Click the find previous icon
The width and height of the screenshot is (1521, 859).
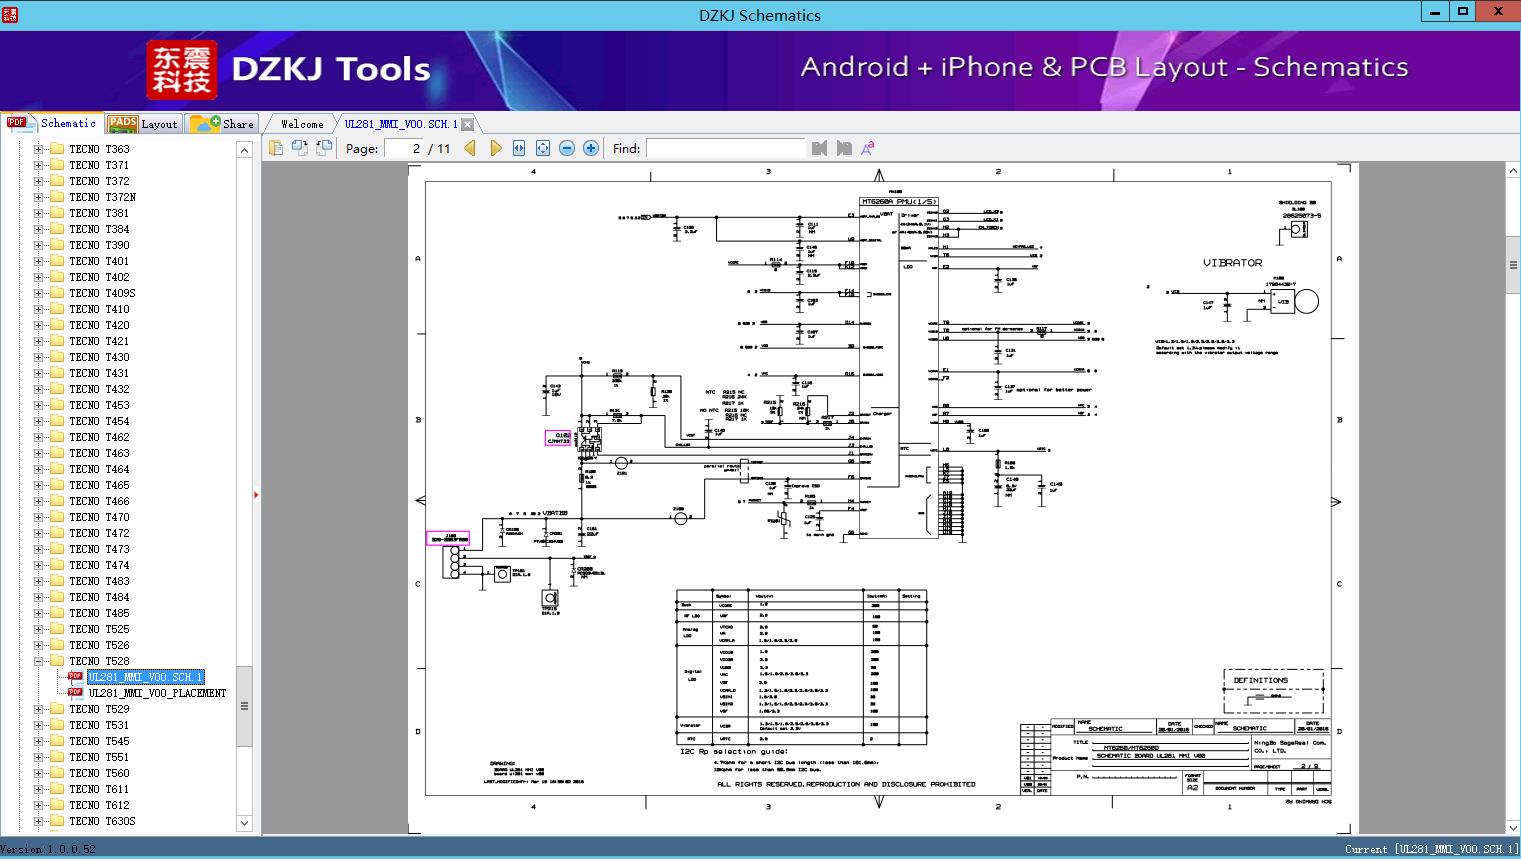[x=820, y=148]
